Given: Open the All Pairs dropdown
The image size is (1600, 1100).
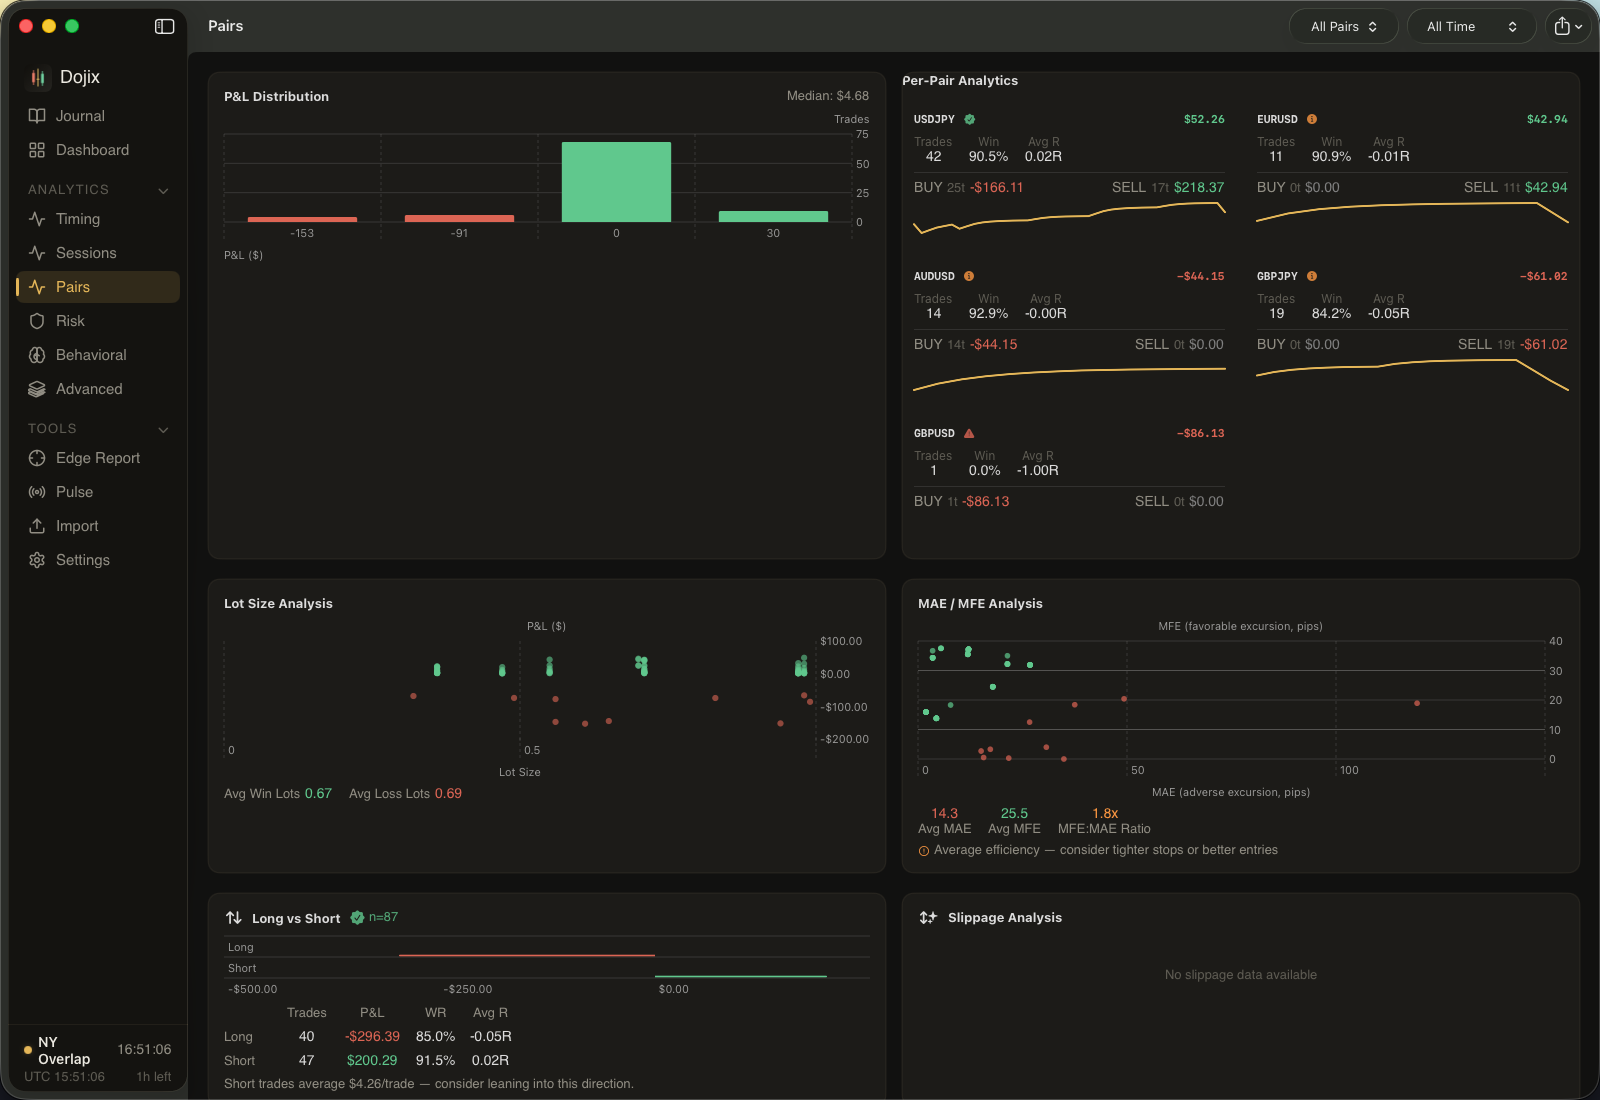Looking at the screenshot, I should [1343, 26].
